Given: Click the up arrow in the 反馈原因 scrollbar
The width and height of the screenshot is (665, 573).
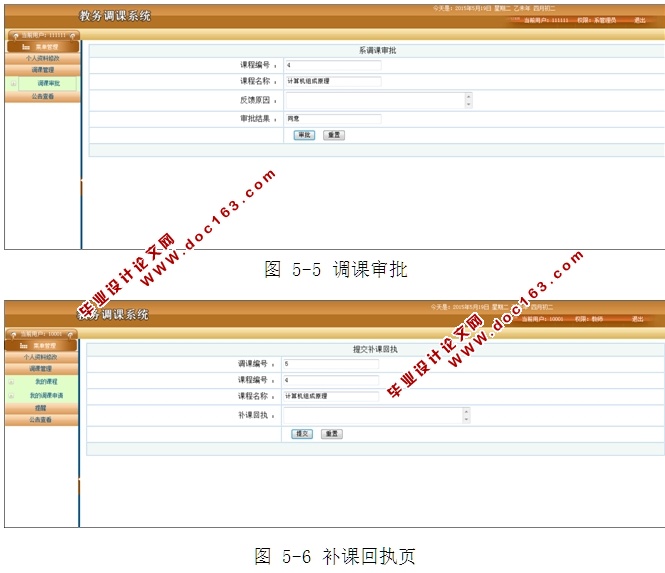Looking at the screenshot, I should click(x=469, y=96).
